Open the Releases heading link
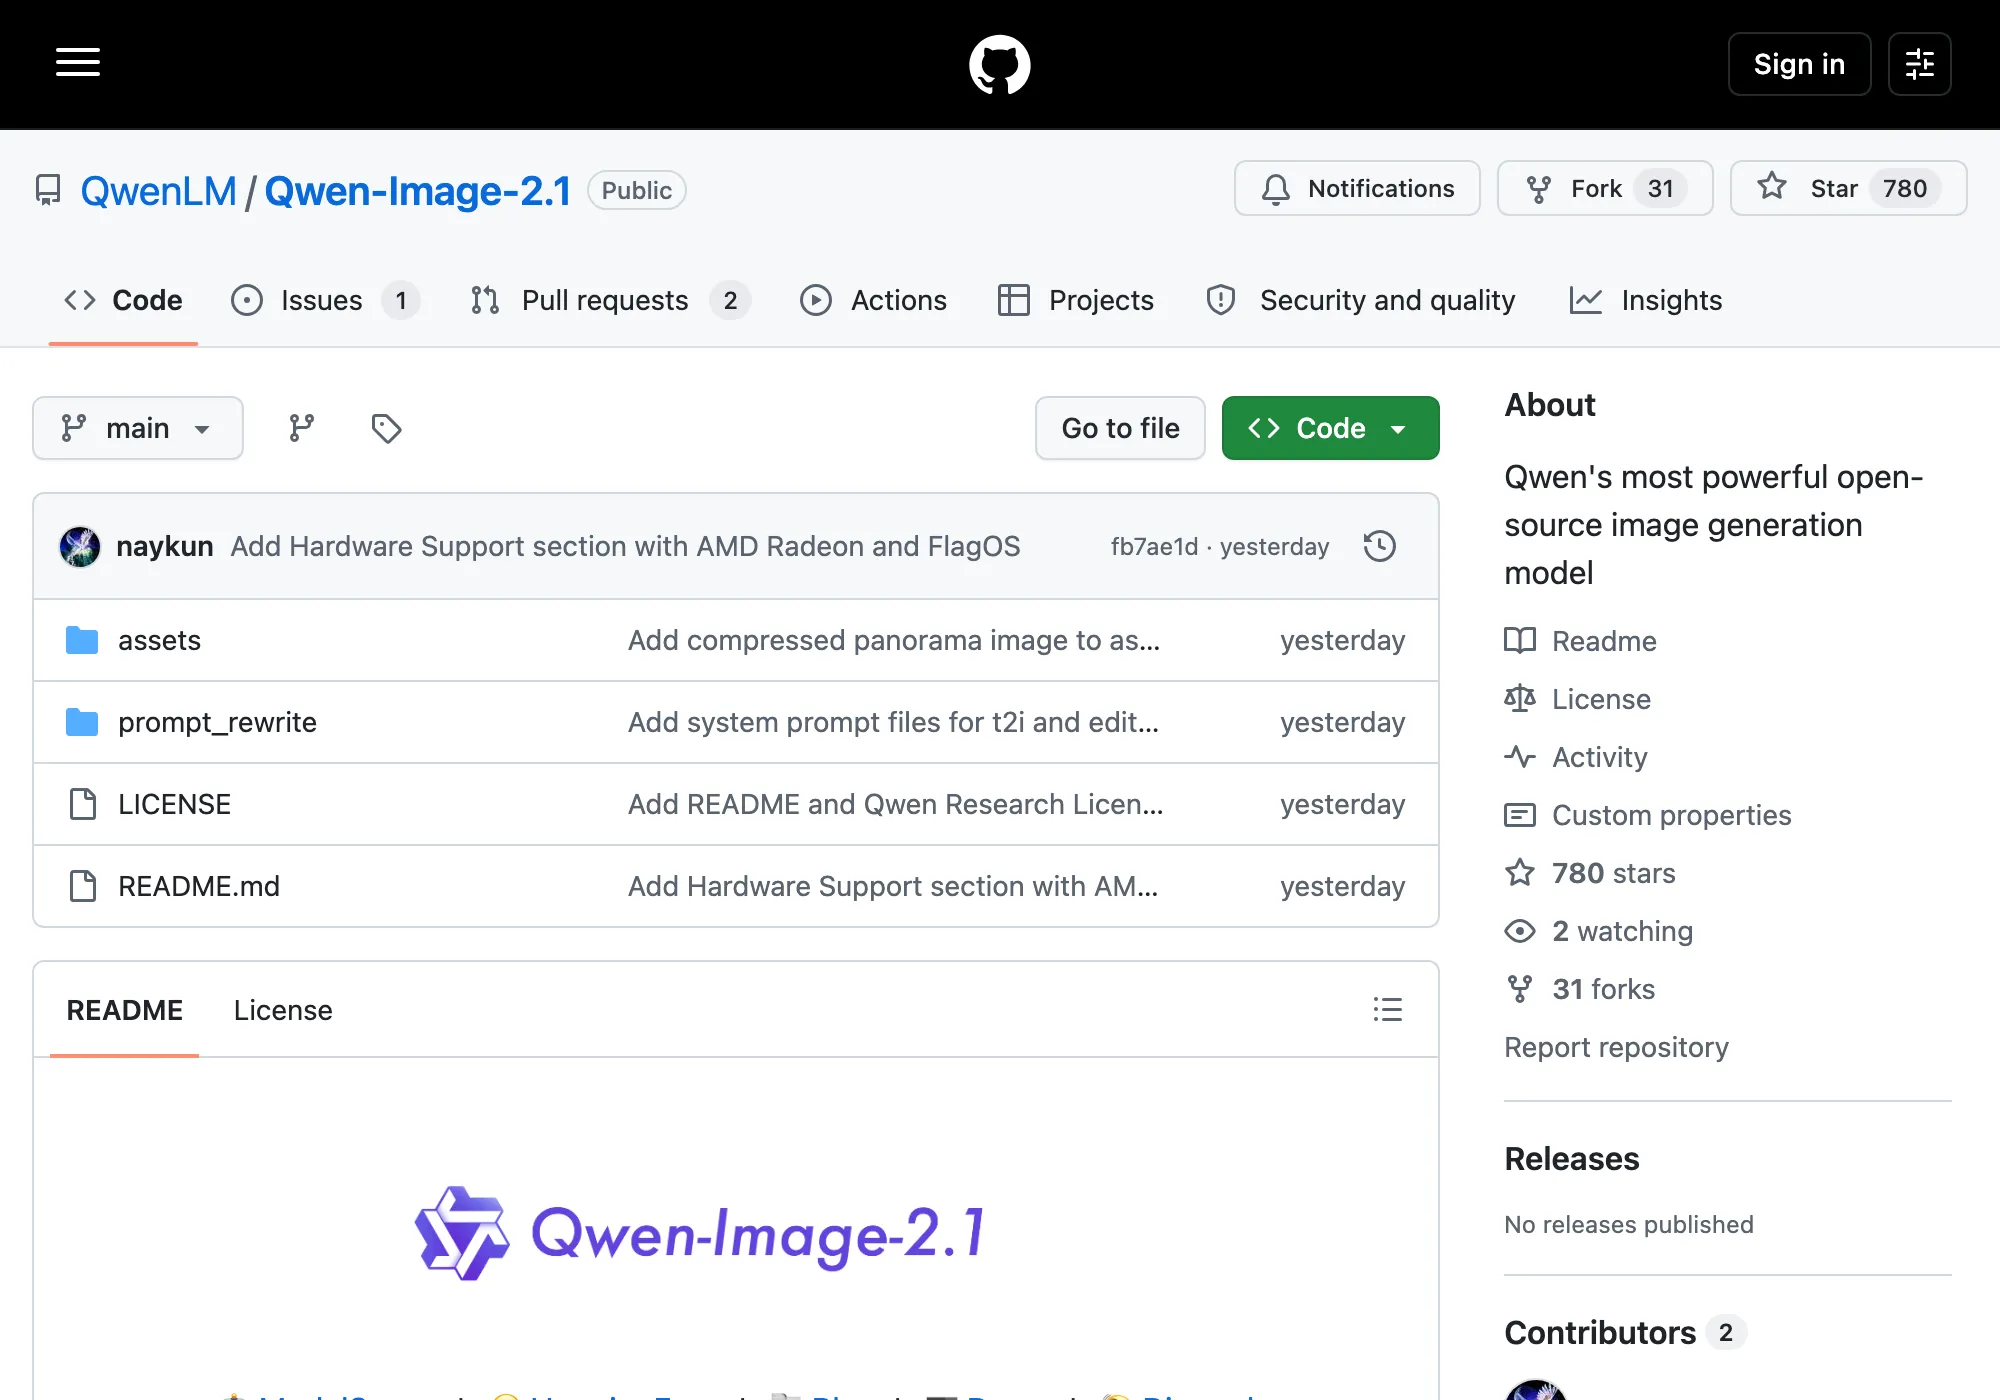Image resolution: width=2000 pixels, height=1400 pixels. 1571,1159
